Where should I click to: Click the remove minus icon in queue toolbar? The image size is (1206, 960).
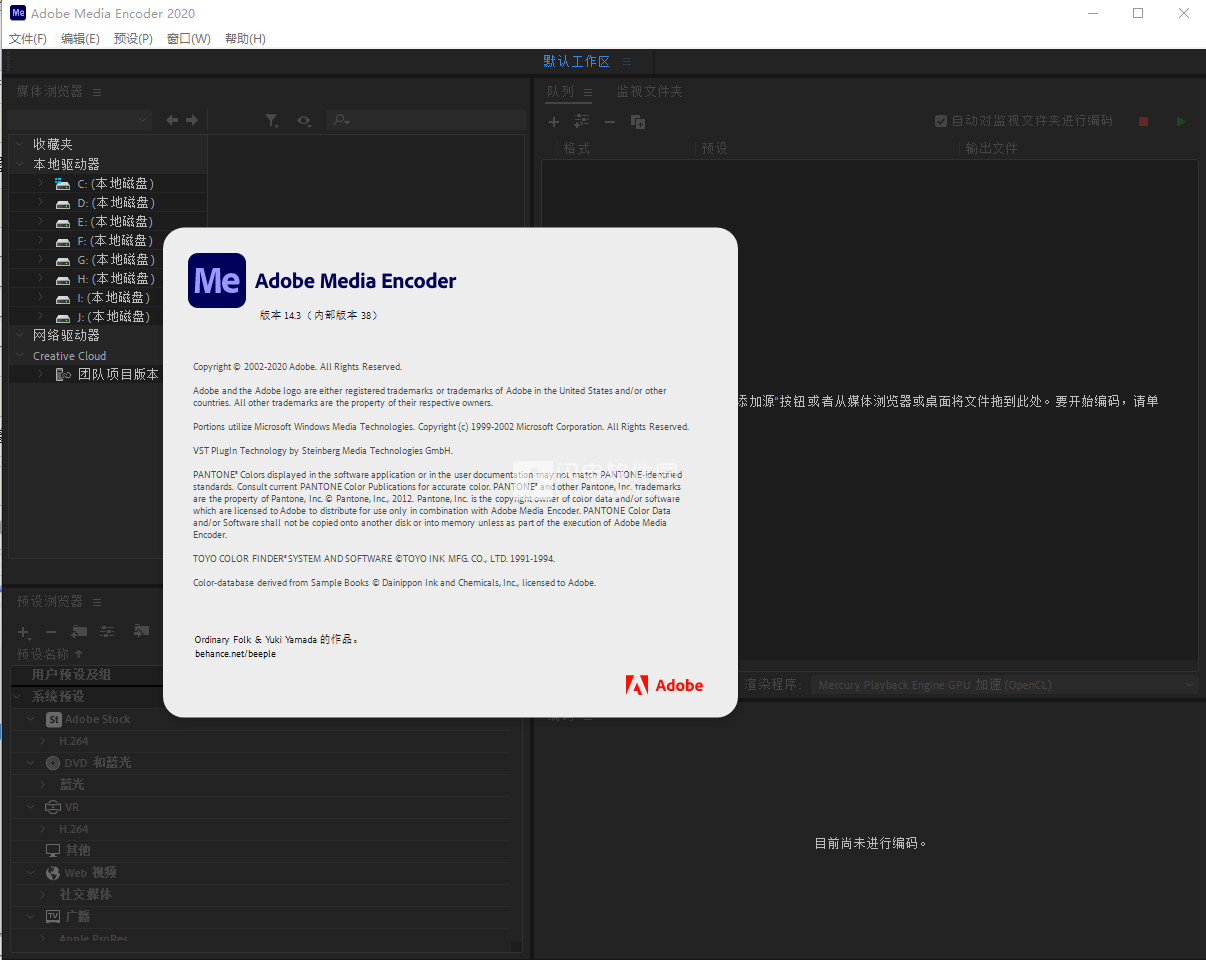click(x=609, y=121)
